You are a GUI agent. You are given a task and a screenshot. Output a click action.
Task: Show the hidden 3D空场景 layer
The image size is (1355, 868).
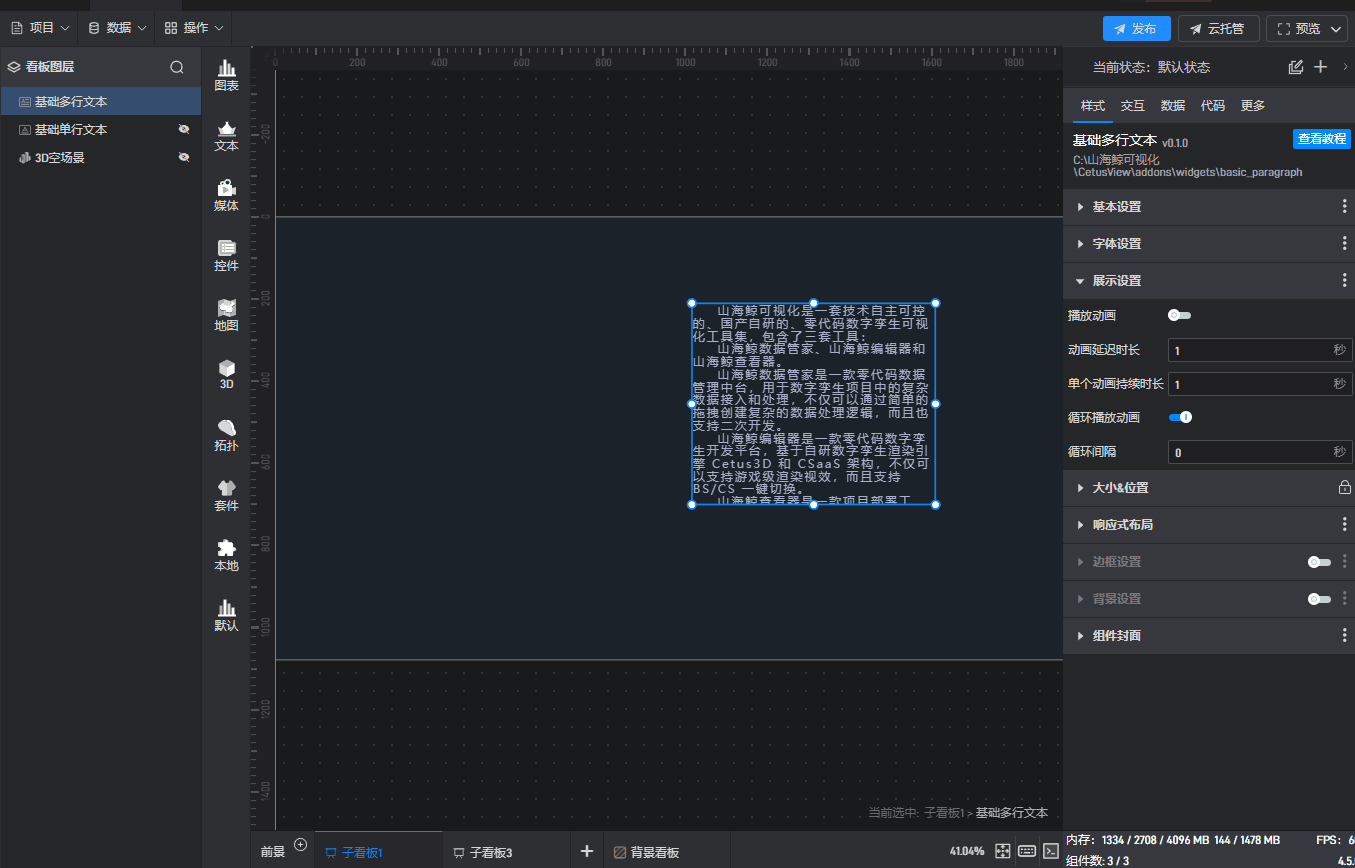pyautogui.click(x=184, y=157)
